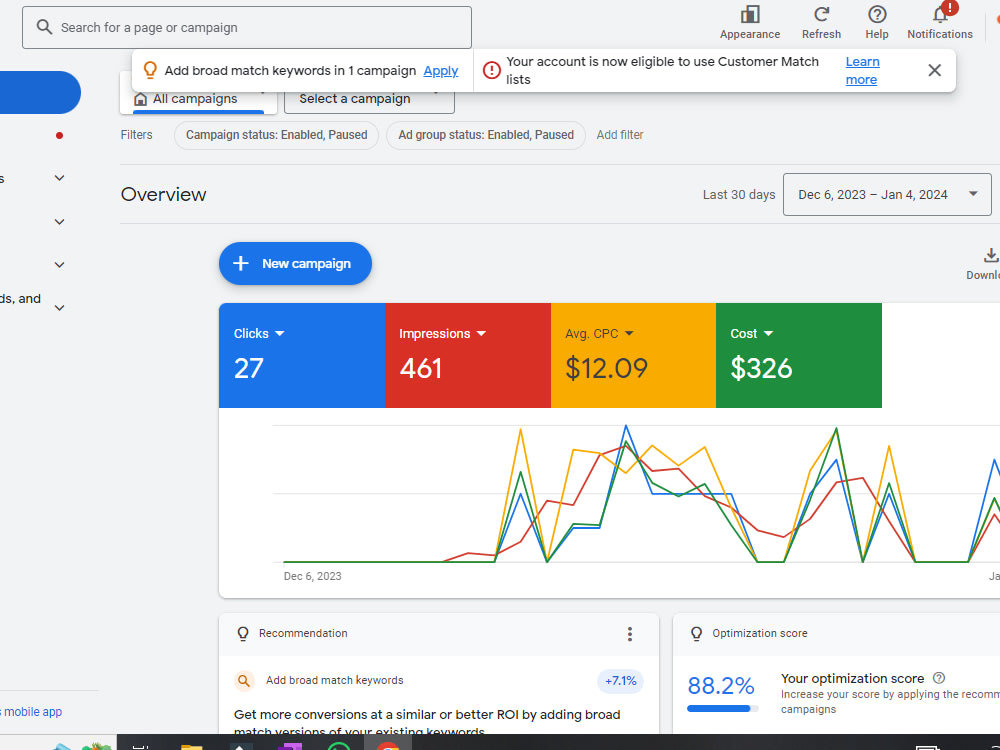Click the 88.2% optimization score value

click(721, 686)
